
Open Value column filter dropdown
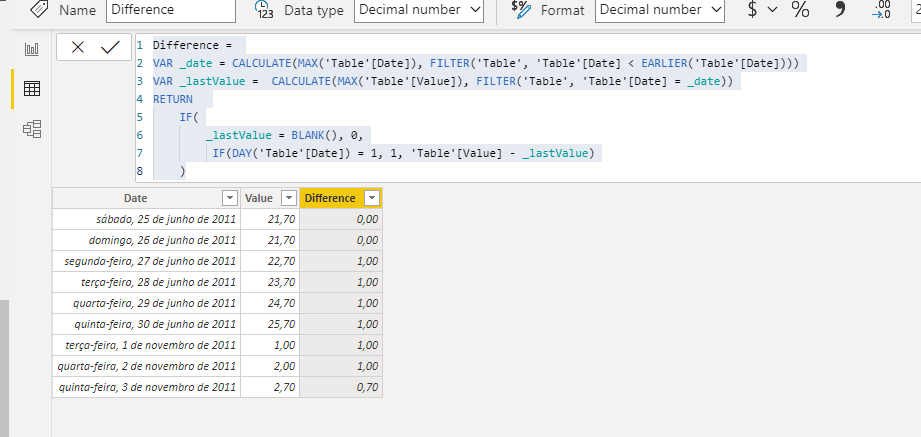click(288, 198)
